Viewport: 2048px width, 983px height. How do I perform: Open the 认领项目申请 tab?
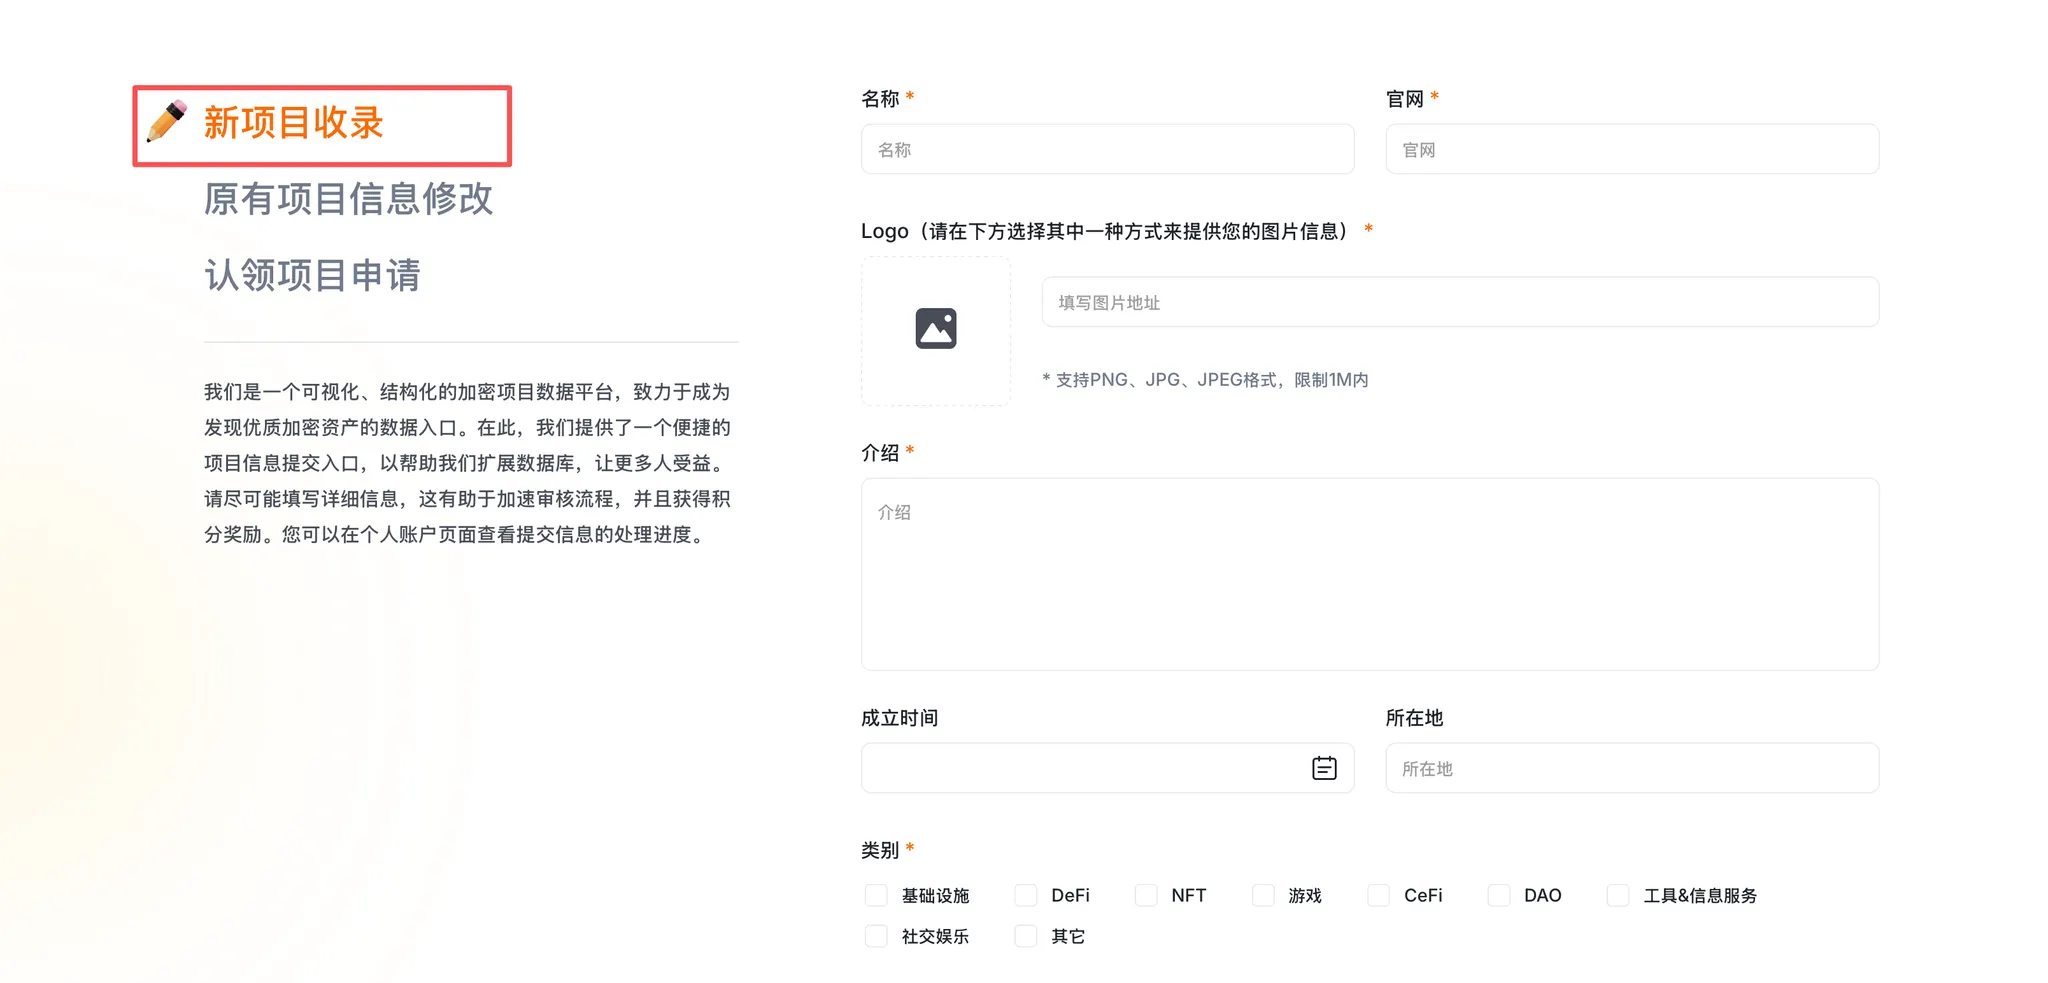(x=312, y=275)
